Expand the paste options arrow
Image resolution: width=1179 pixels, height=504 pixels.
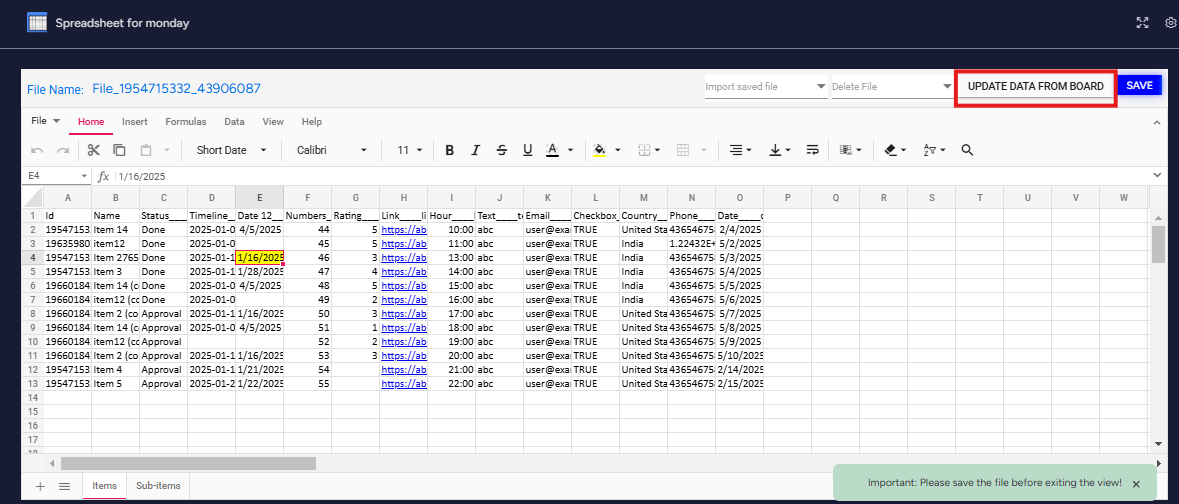click(165, 150)
